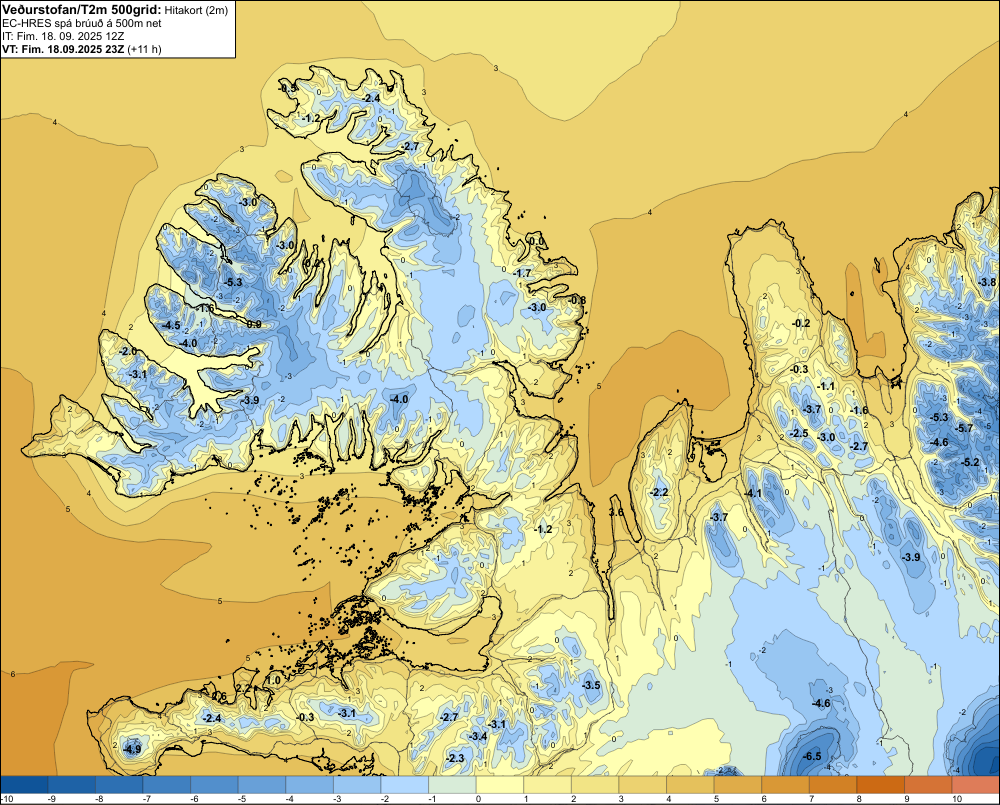Image resolution: width=1000 pixels, height=805 pixels.
Task: Click legend color swatch right of 10
Action: [x=976, y=785]
